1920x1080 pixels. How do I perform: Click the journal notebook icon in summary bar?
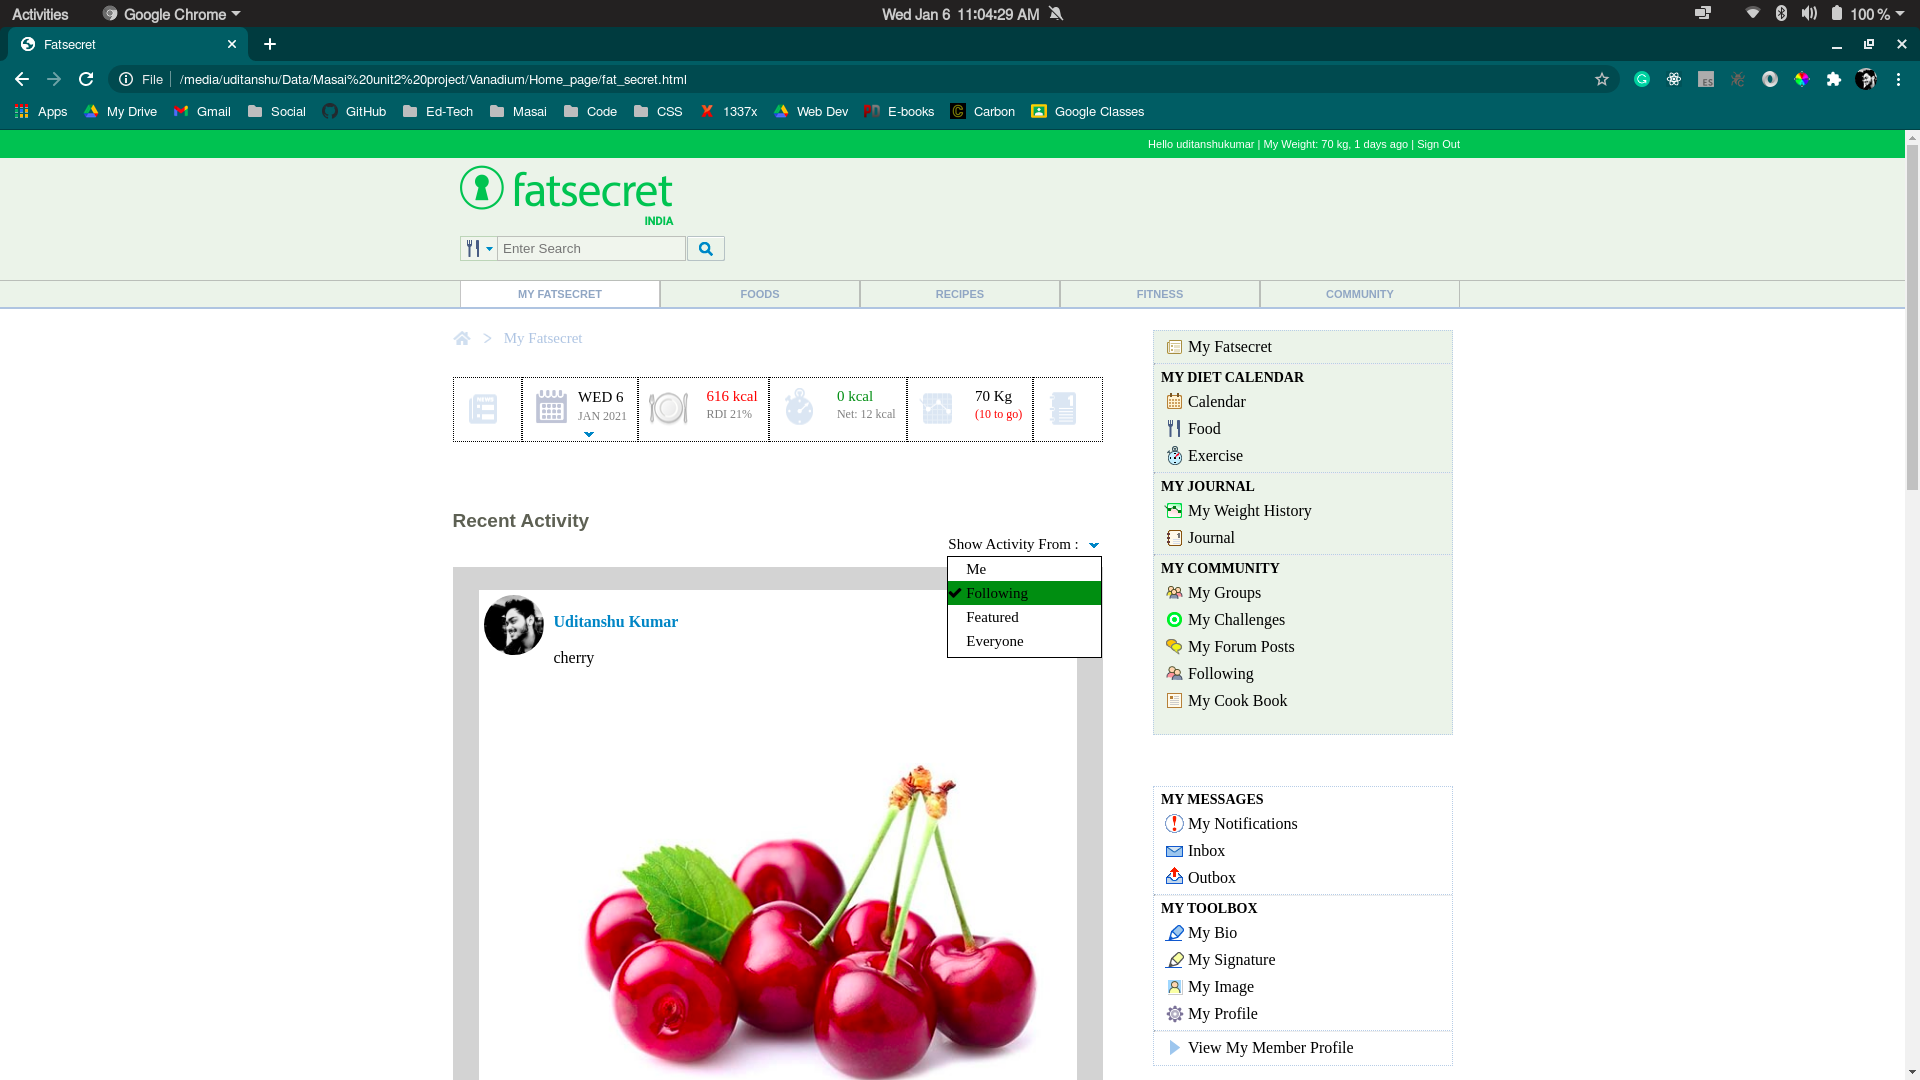point(1063,408)
